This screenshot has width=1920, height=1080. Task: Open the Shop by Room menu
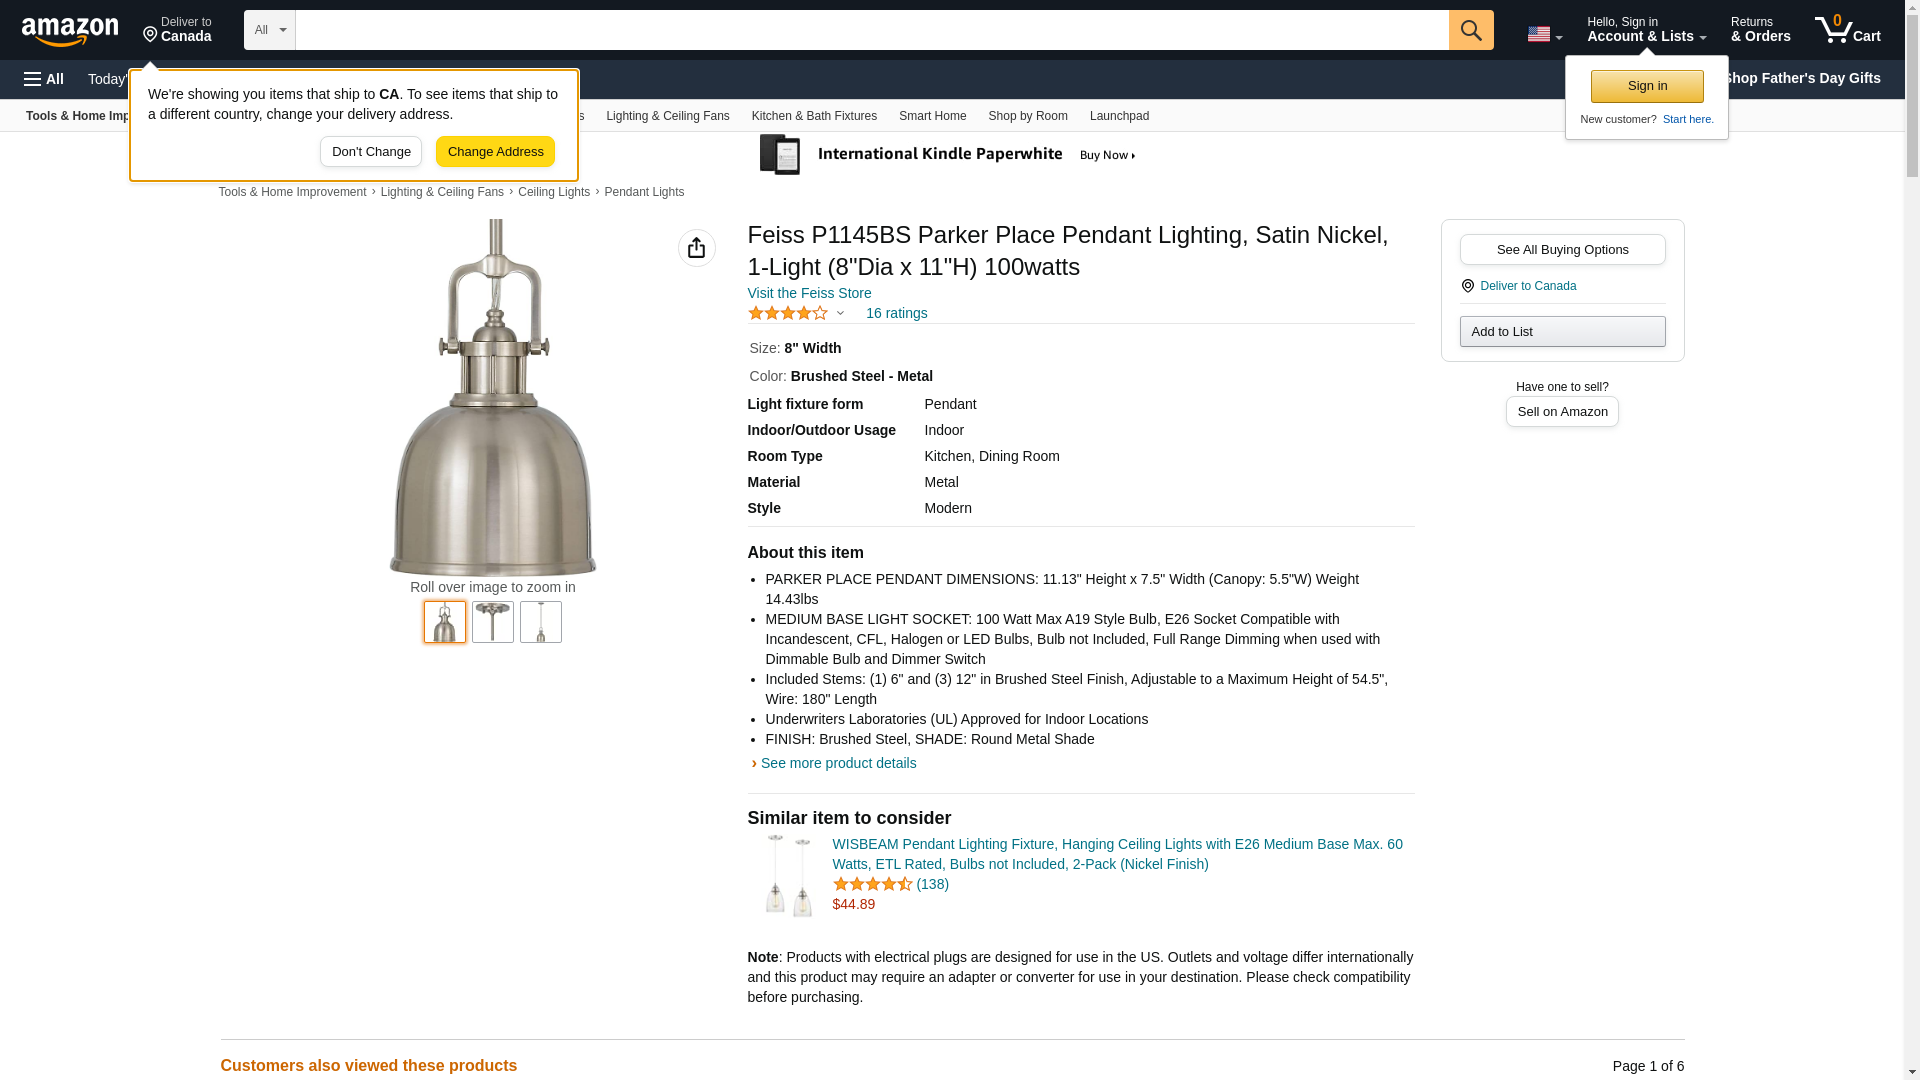(1027, 116)
